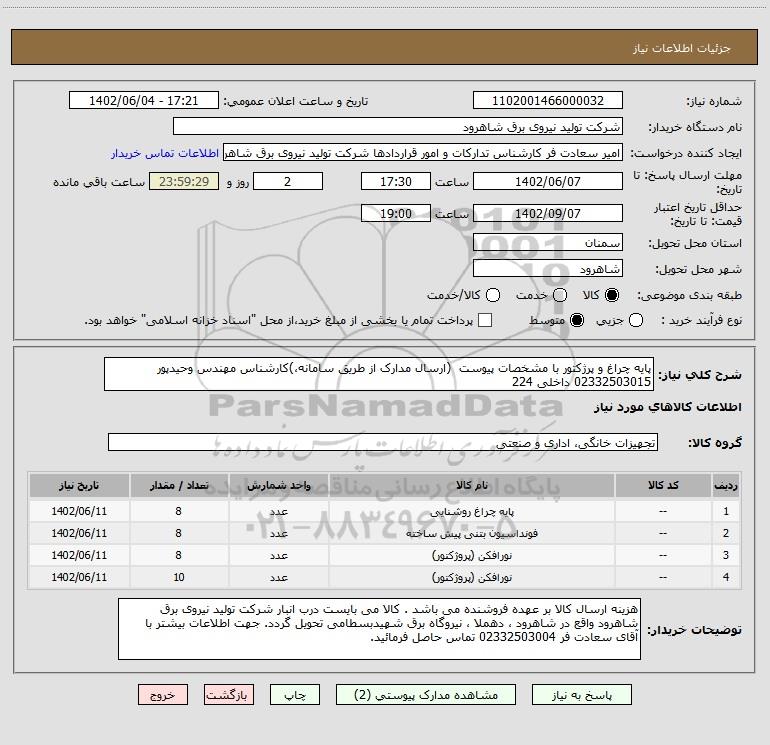Viewport: 770px width, 745px height.
Task: Click the response deadline date 1402/06/07
Action: pyautogui.click(x=548, y=181)
